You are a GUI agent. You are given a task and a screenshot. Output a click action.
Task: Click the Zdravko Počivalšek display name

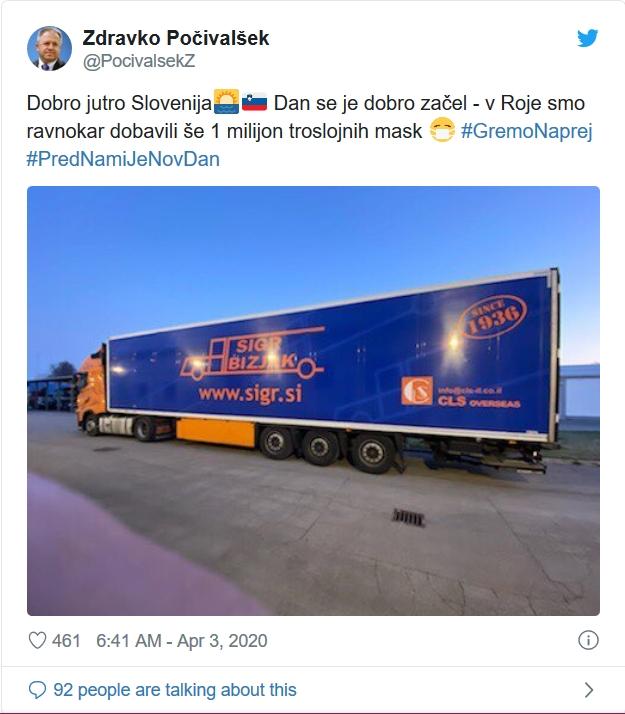click(x=176, y=38)
